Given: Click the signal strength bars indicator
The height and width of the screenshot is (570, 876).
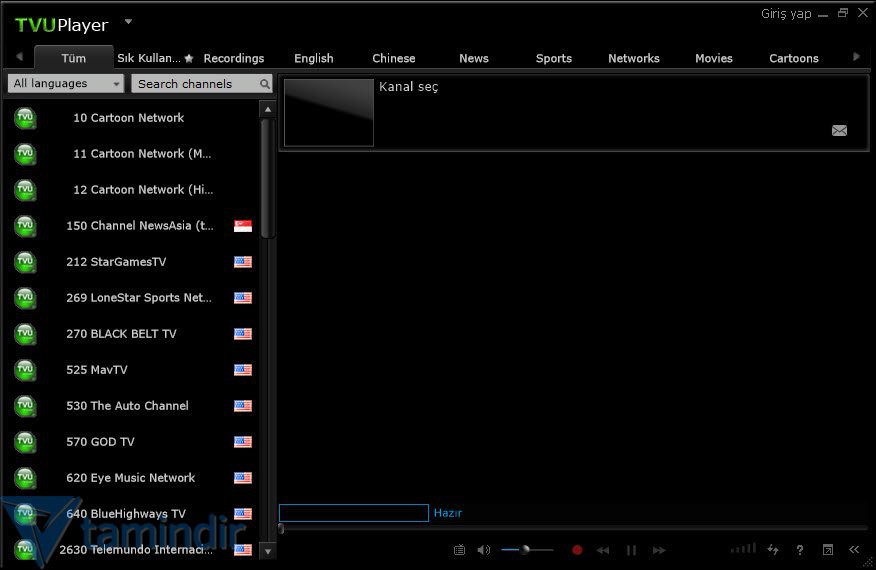Looking at the screenshot, I should click(x=743, y=549).
